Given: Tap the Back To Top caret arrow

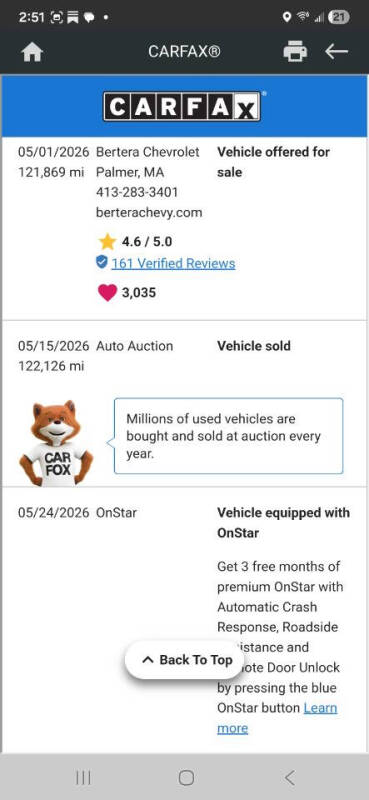Looking at the screenshot, I should 147,660.
